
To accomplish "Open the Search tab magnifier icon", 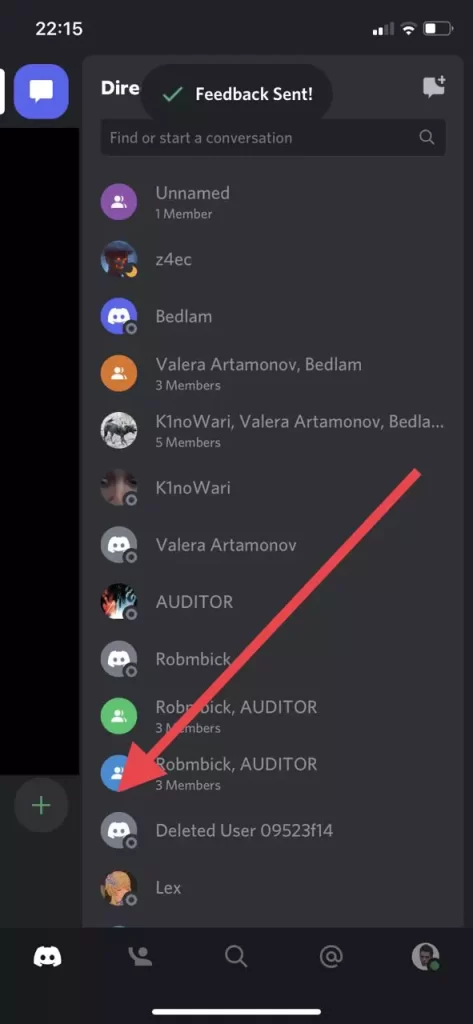I will (x=236, y=957).
